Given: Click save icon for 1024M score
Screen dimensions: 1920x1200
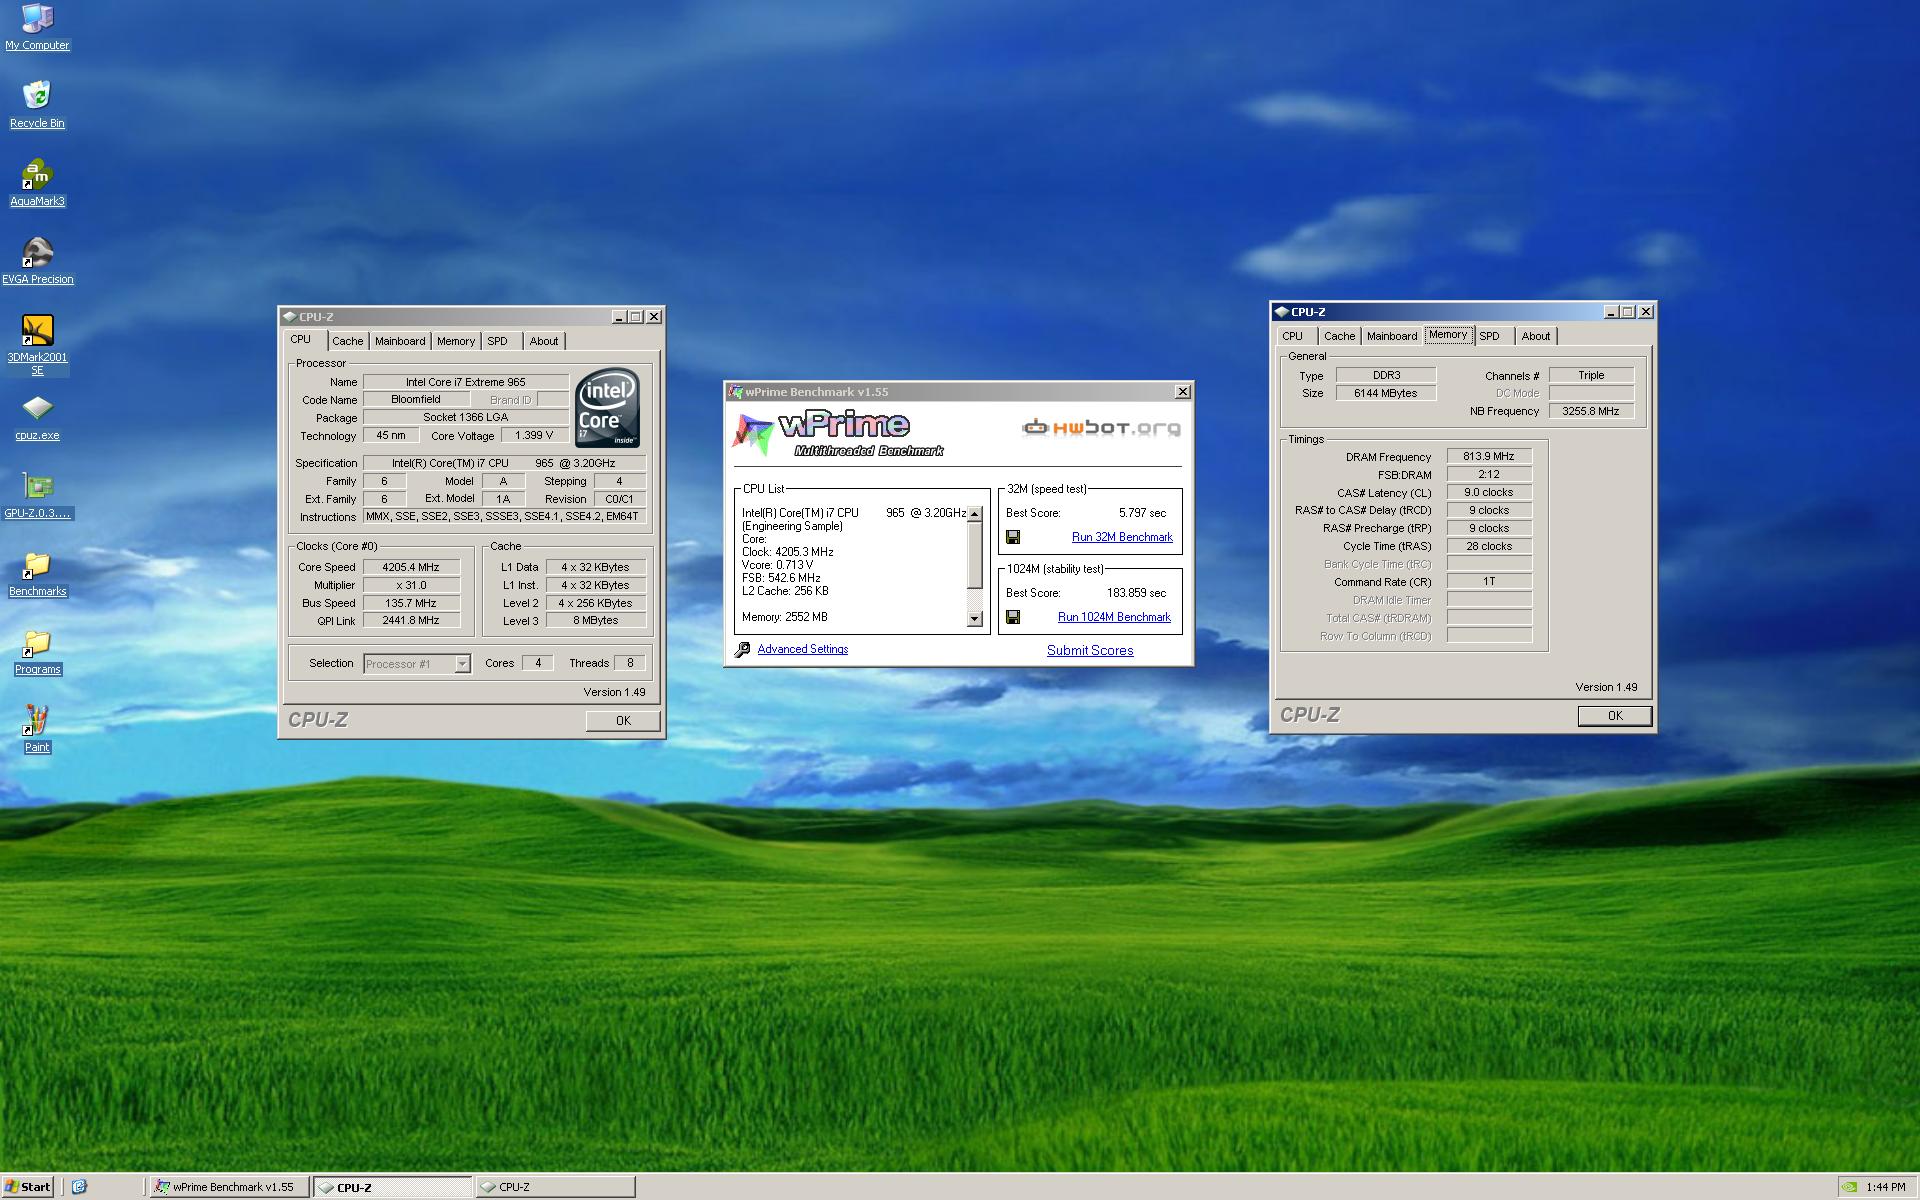Looking at the screenshot, I should pyautogui.click(x=1012, y=617).
